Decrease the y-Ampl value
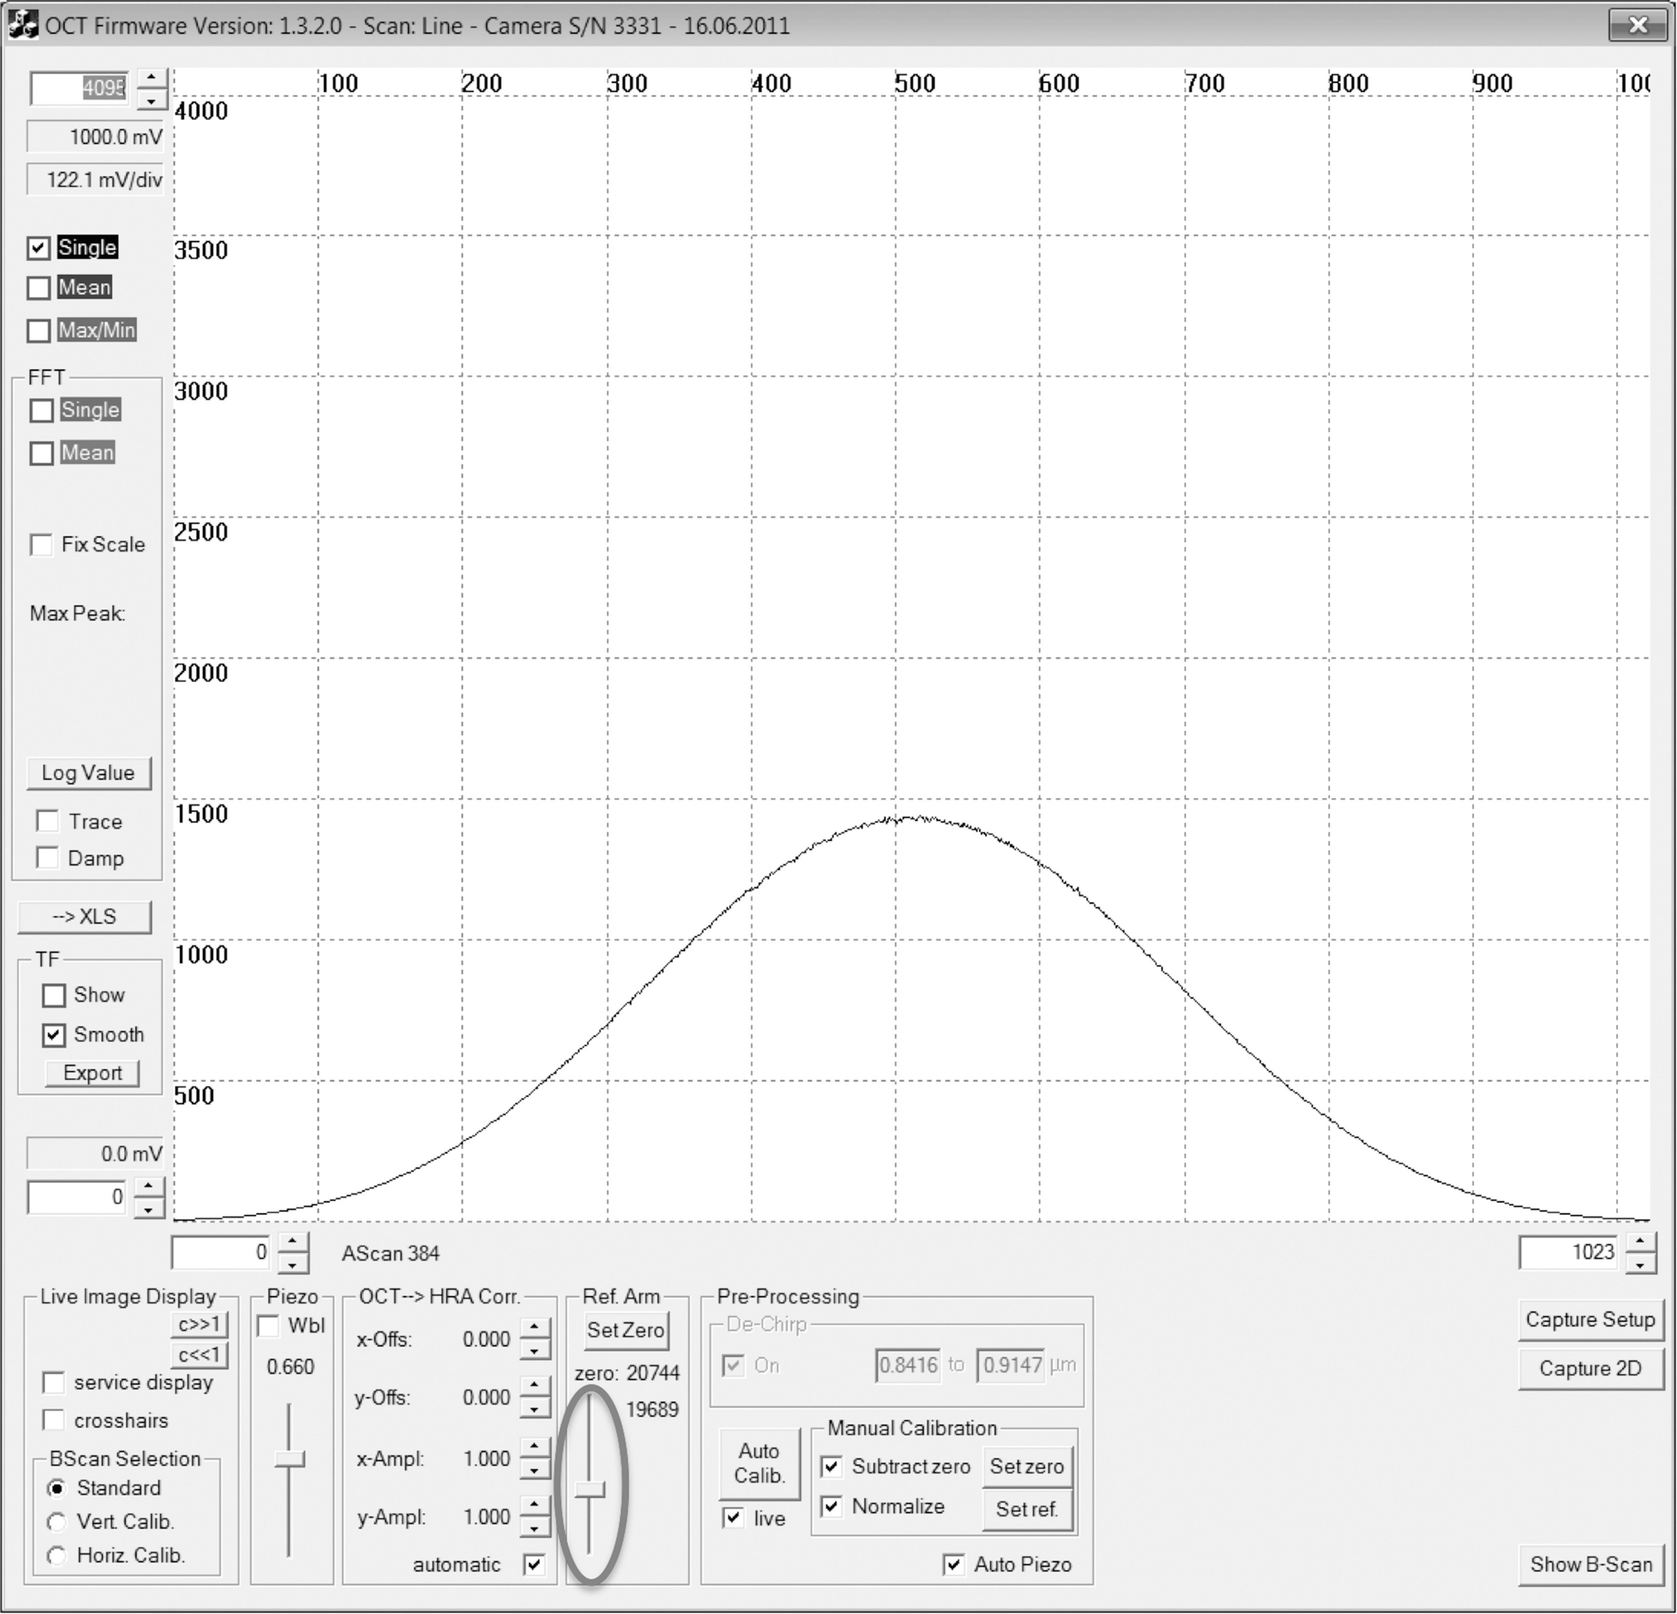1677x1614 pixels. click(x=536, y=1528)
